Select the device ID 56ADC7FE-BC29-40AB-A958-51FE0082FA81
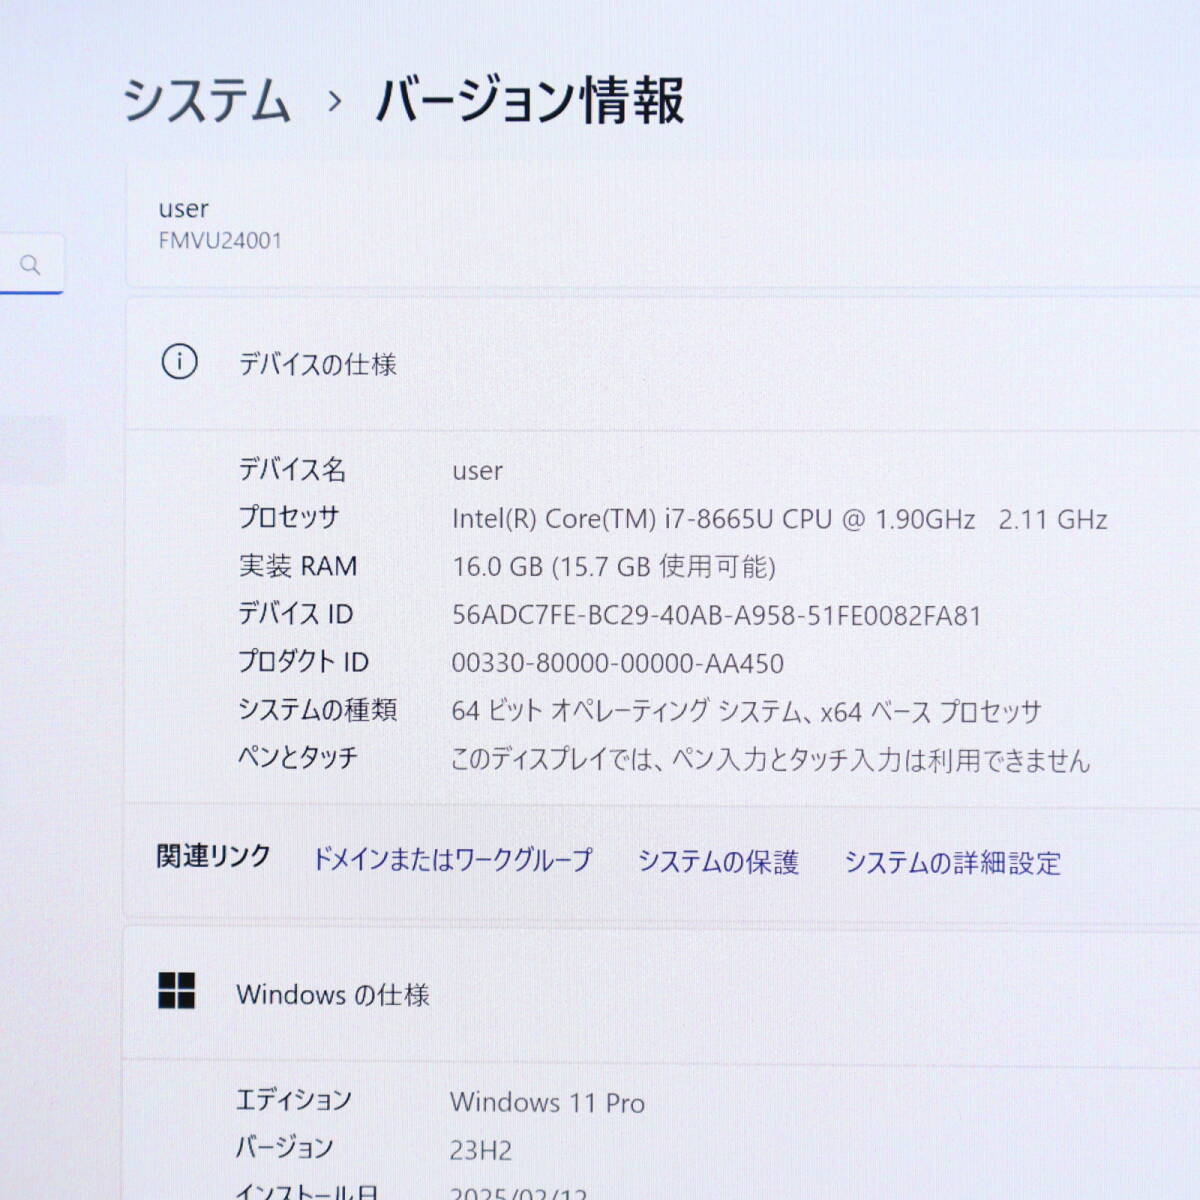The image size is (1200, 1200). pos(716,615)
